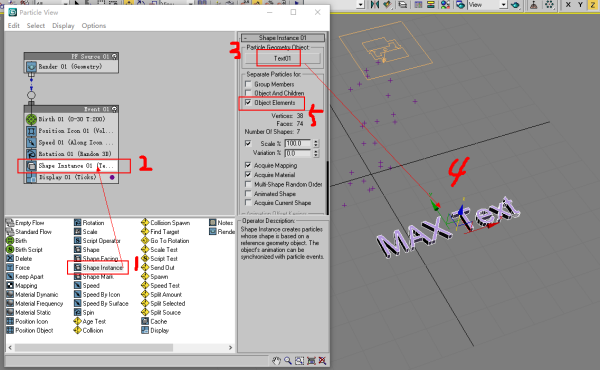
Task: Select the Display 01 operator
Action: pyautogui.click(x=71, y=177)
